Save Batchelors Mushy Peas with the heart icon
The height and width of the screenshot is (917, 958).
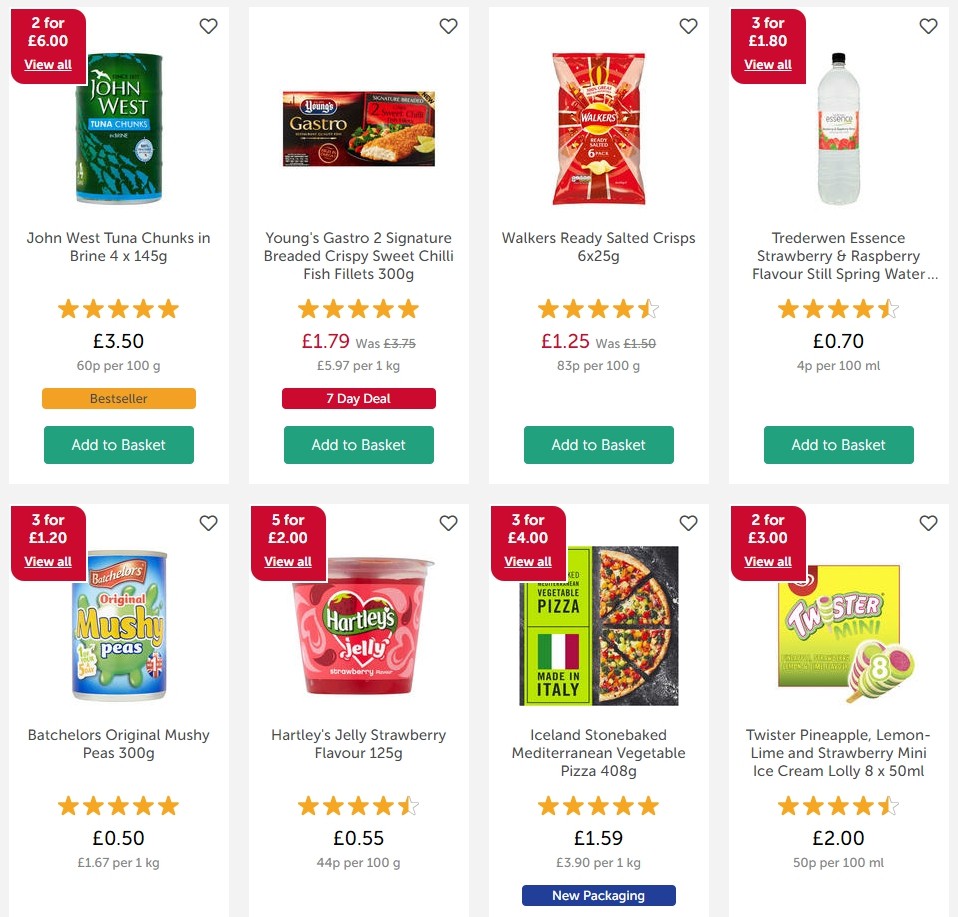(x=208, y=523)
